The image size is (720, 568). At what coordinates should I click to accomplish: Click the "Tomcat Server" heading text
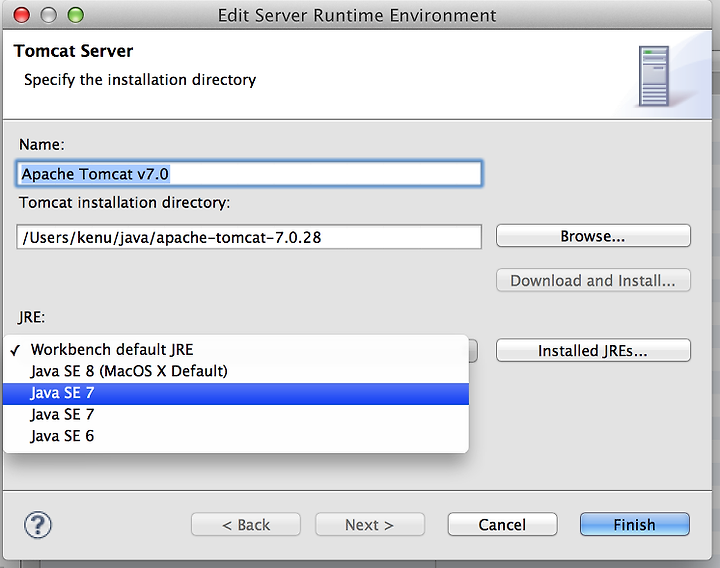[x=73, y=51]
